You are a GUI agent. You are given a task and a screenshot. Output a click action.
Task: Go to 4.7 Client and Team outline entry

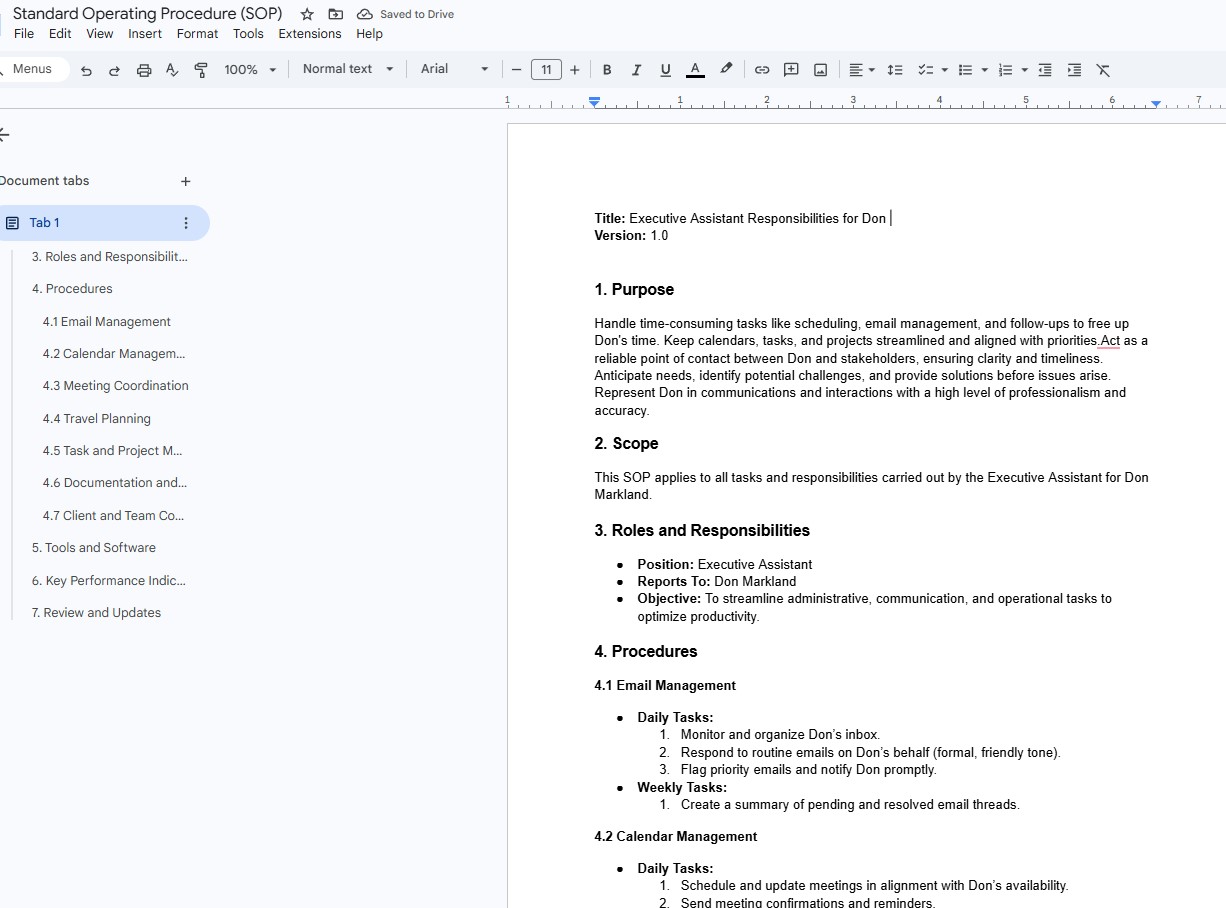point(114,516)
